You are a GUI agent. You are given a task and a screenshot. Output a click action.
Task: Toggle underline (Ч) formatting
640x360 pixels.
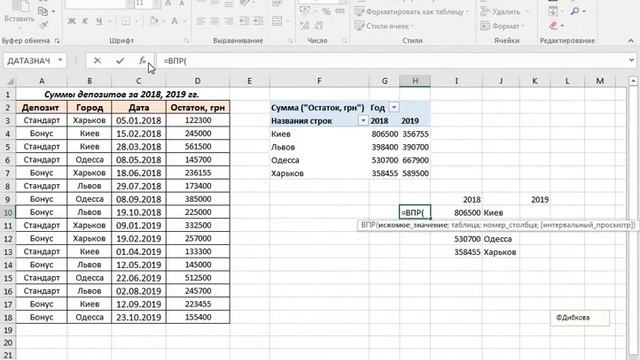coord(99,21)
